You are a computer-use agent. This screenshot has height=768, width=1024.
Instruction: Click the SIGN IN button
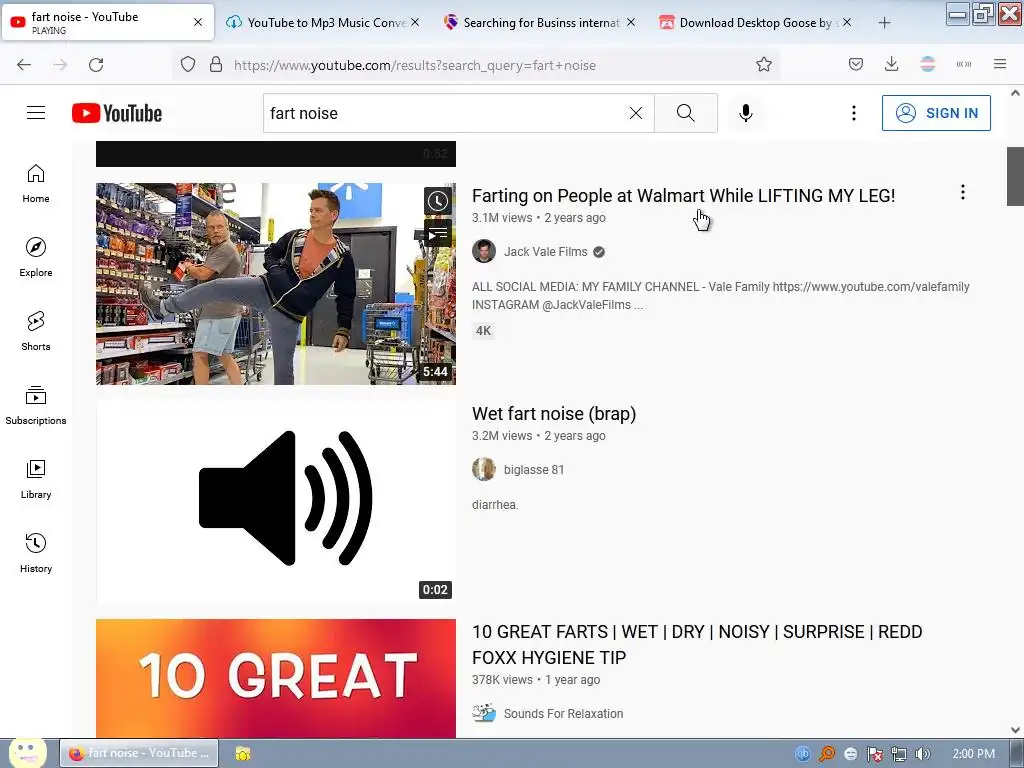(936, 113)
